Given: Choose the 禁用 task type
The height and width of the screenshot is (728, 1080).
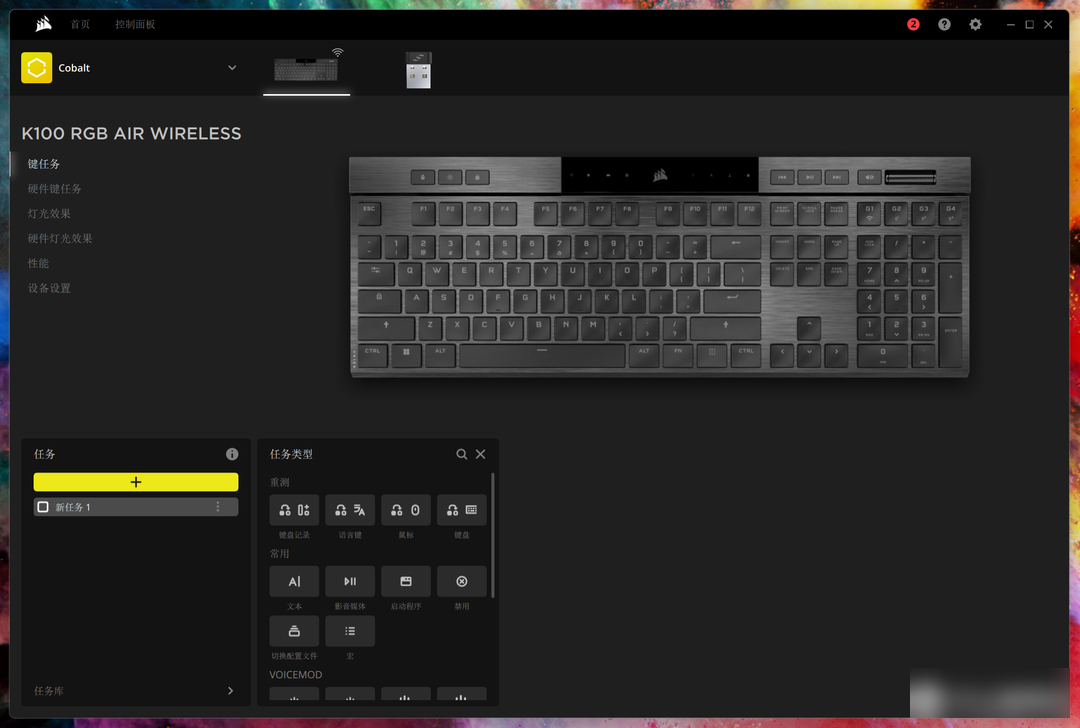Looking at the screenshot, I should click(461, 581).
